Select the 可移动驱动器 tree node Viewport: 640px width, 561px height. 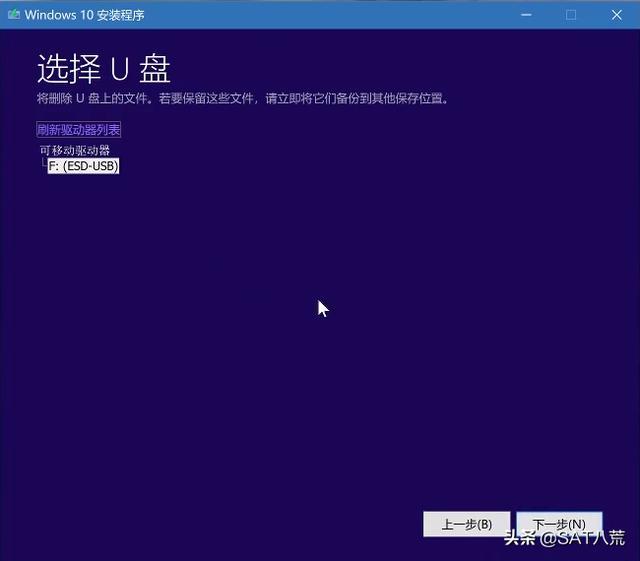(75, 150)
